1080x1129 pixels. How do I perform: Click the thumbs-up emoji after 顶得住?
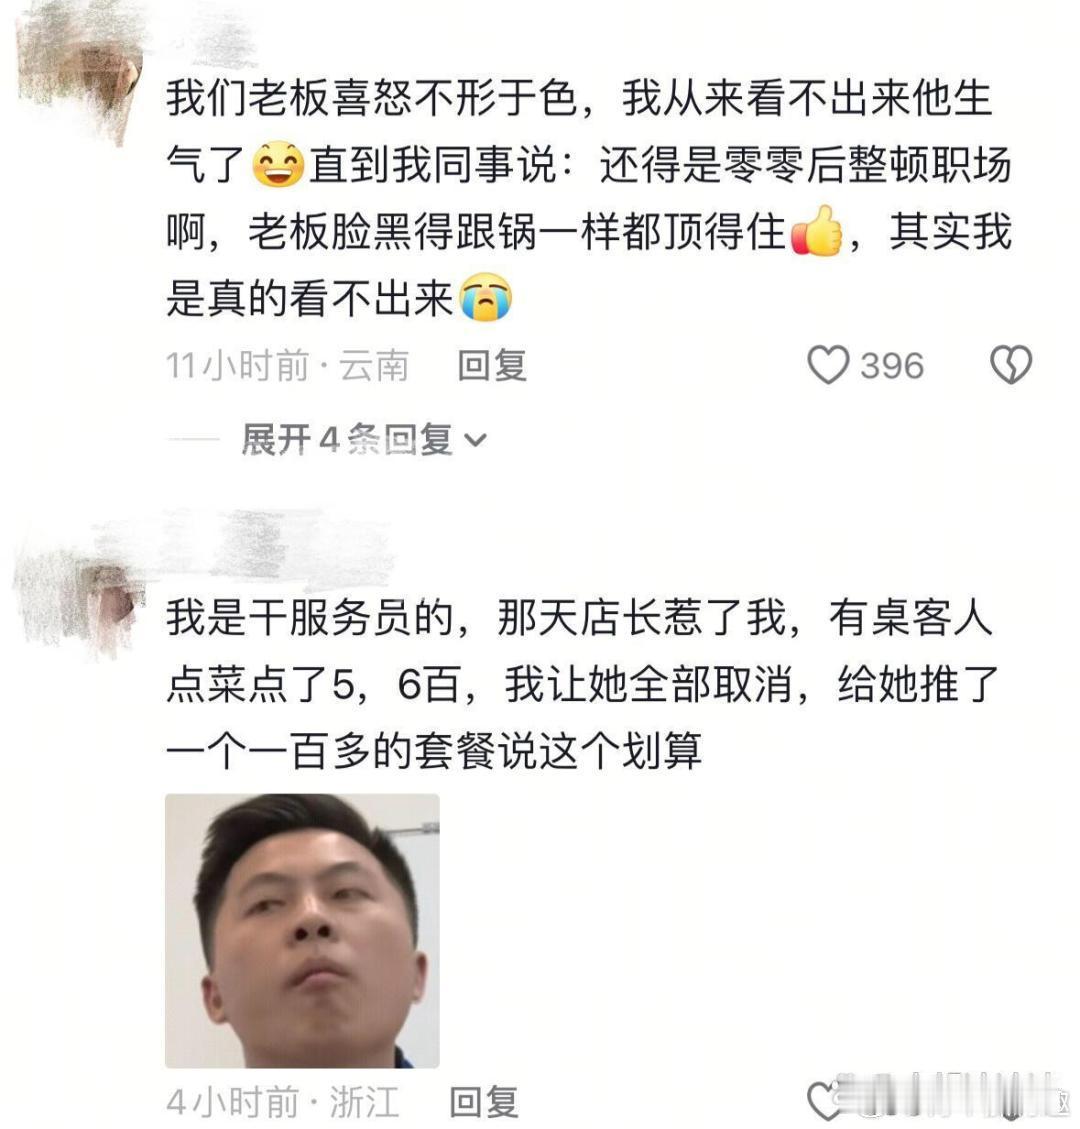(817, 230)
